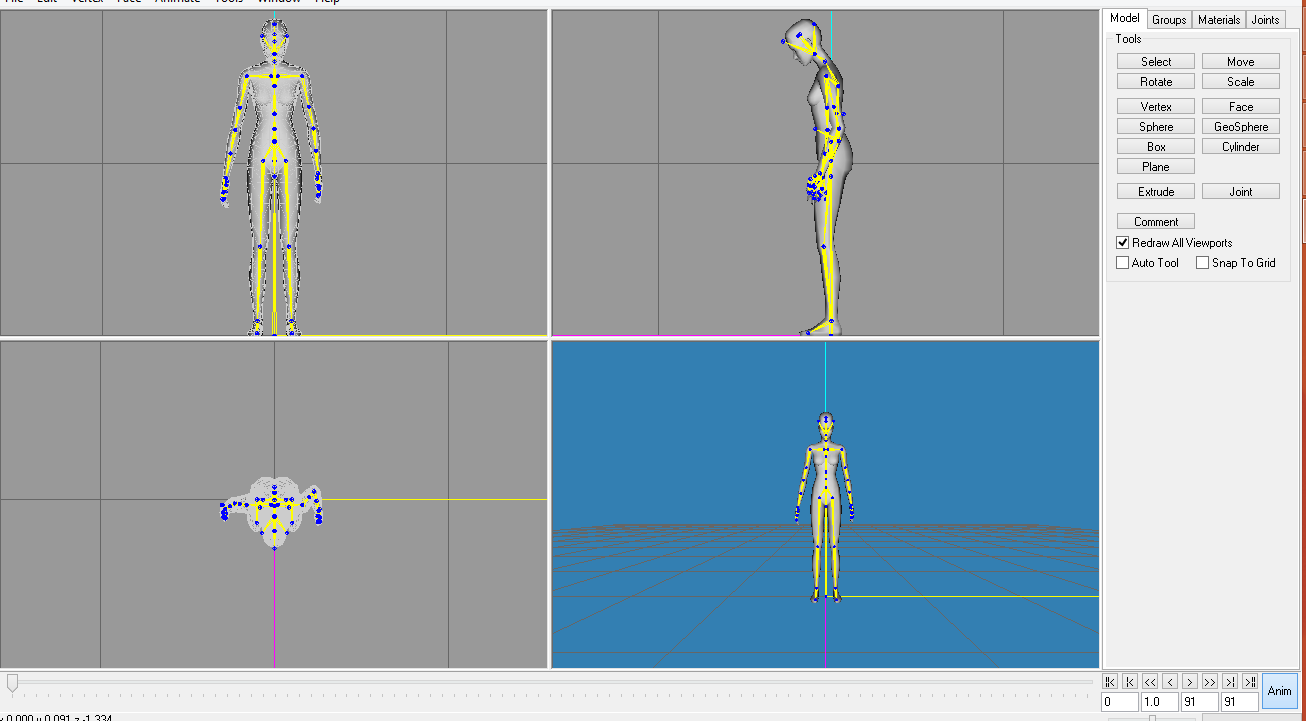Pick the Face tool
This screenshot has height=721, width=1306.
click(1241, 107)
